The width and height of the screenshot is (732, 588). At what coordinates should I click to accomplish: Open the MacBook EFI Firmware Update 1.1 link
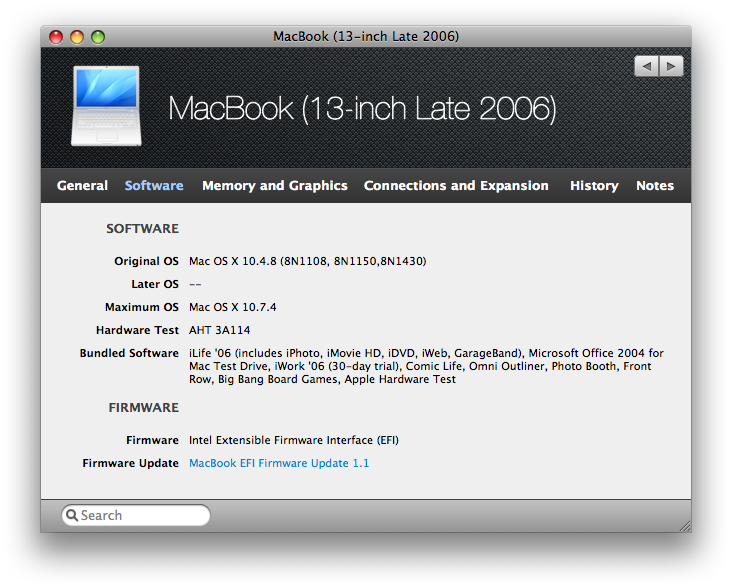pos(279,463)
